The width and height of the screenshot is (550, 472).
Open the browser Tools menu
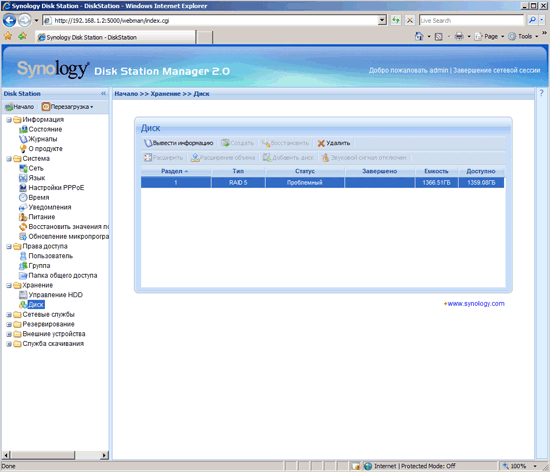[x=523, y=36]
